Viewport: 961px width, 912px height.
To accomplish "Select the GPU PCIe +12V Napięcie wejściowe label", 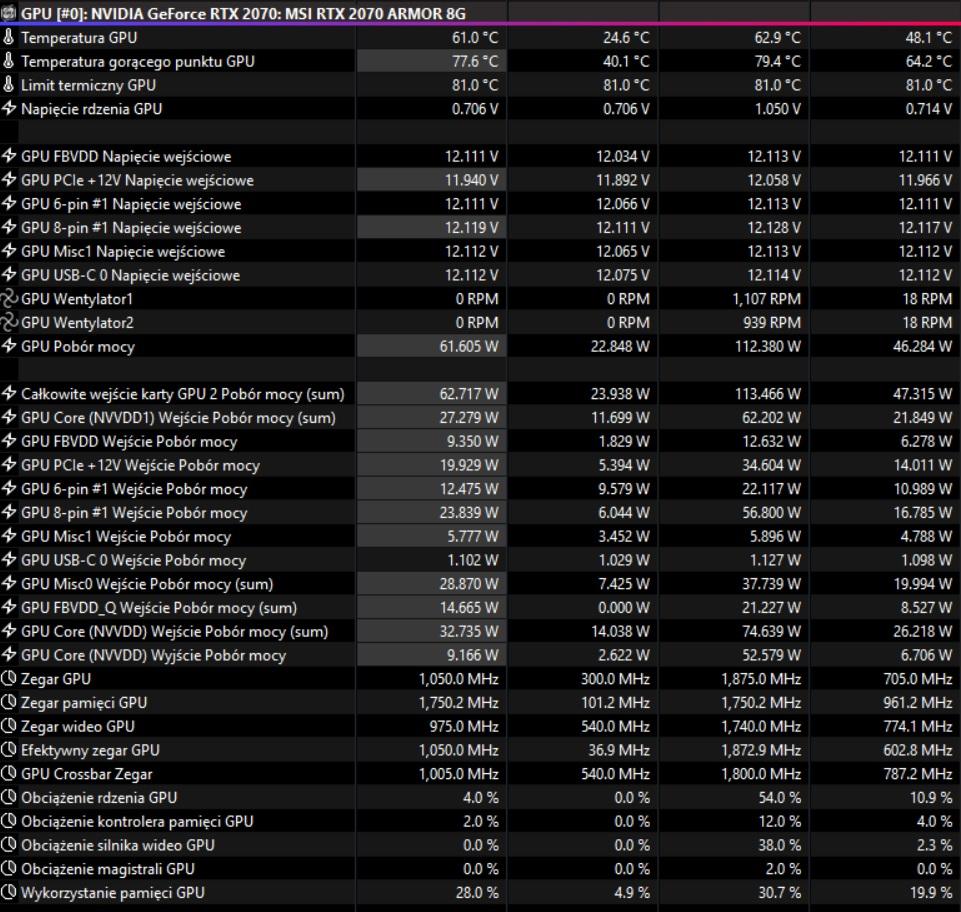I will [137, 180].
